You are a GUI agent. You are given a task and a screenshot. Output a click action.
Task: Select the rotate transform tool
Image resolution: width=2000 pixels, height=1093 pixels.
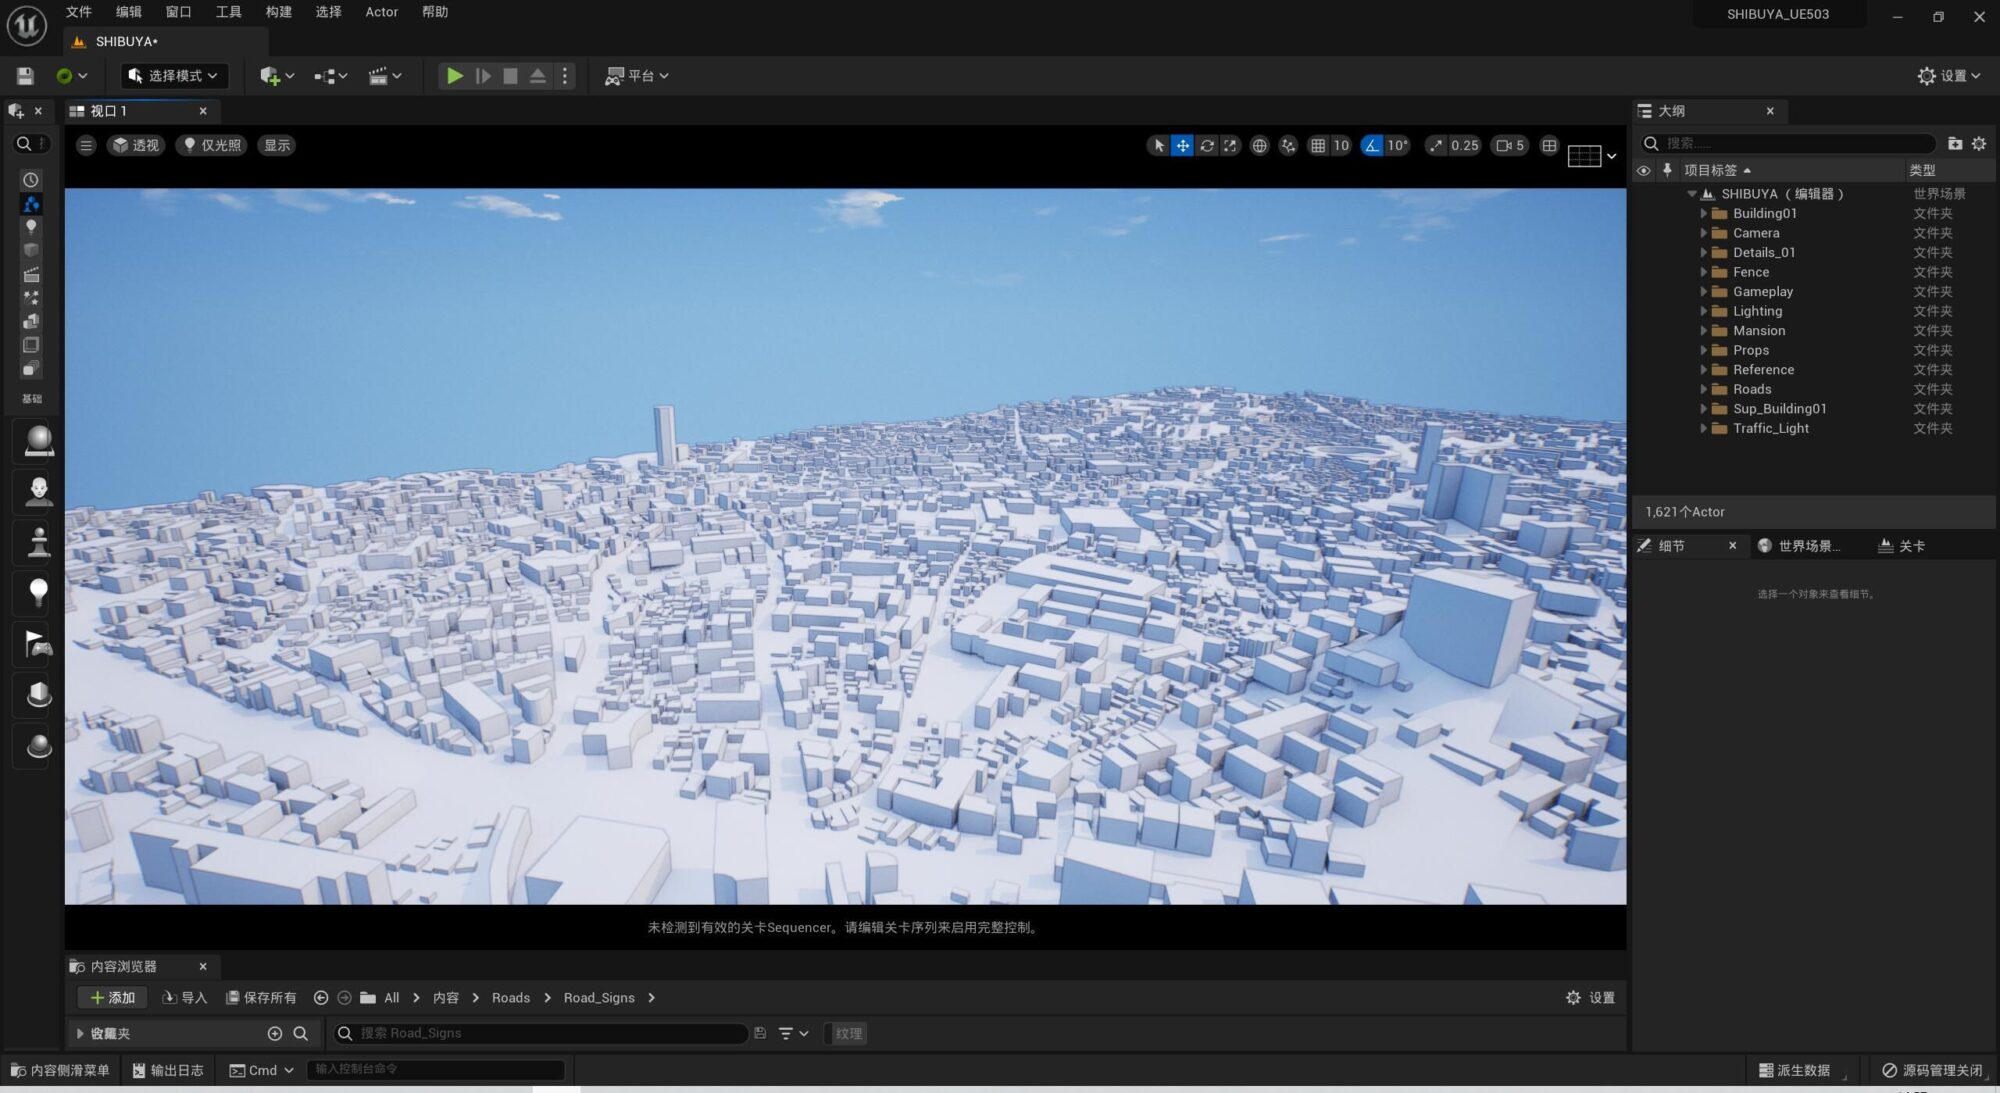[x=1207, y=146]
